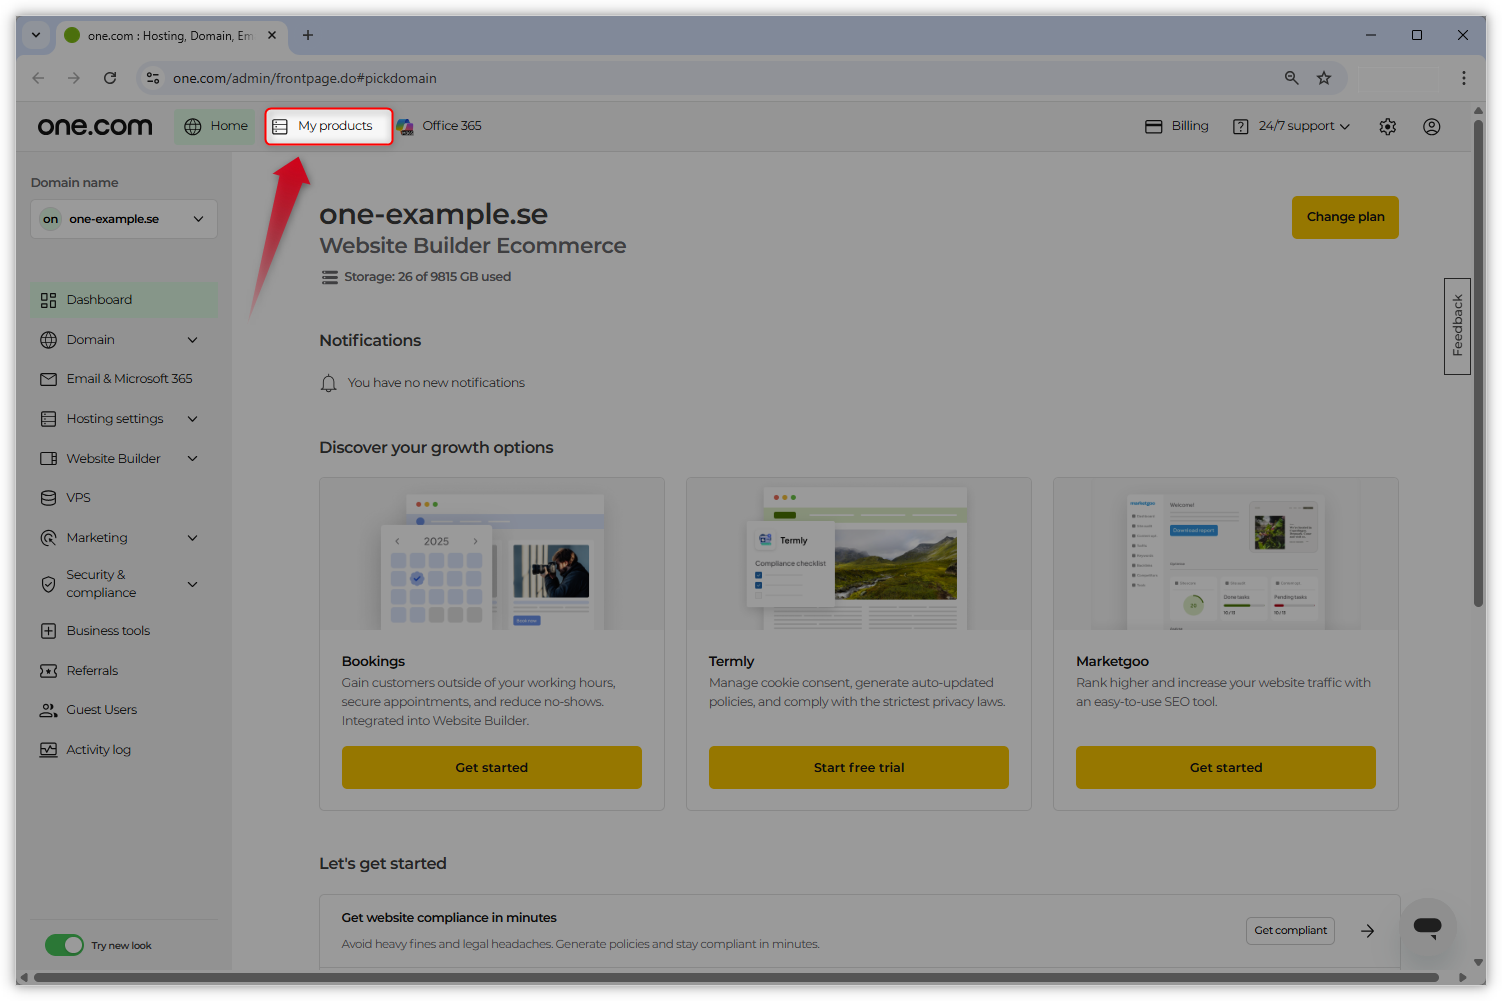Click the Change plan button

pos(1345,217)
